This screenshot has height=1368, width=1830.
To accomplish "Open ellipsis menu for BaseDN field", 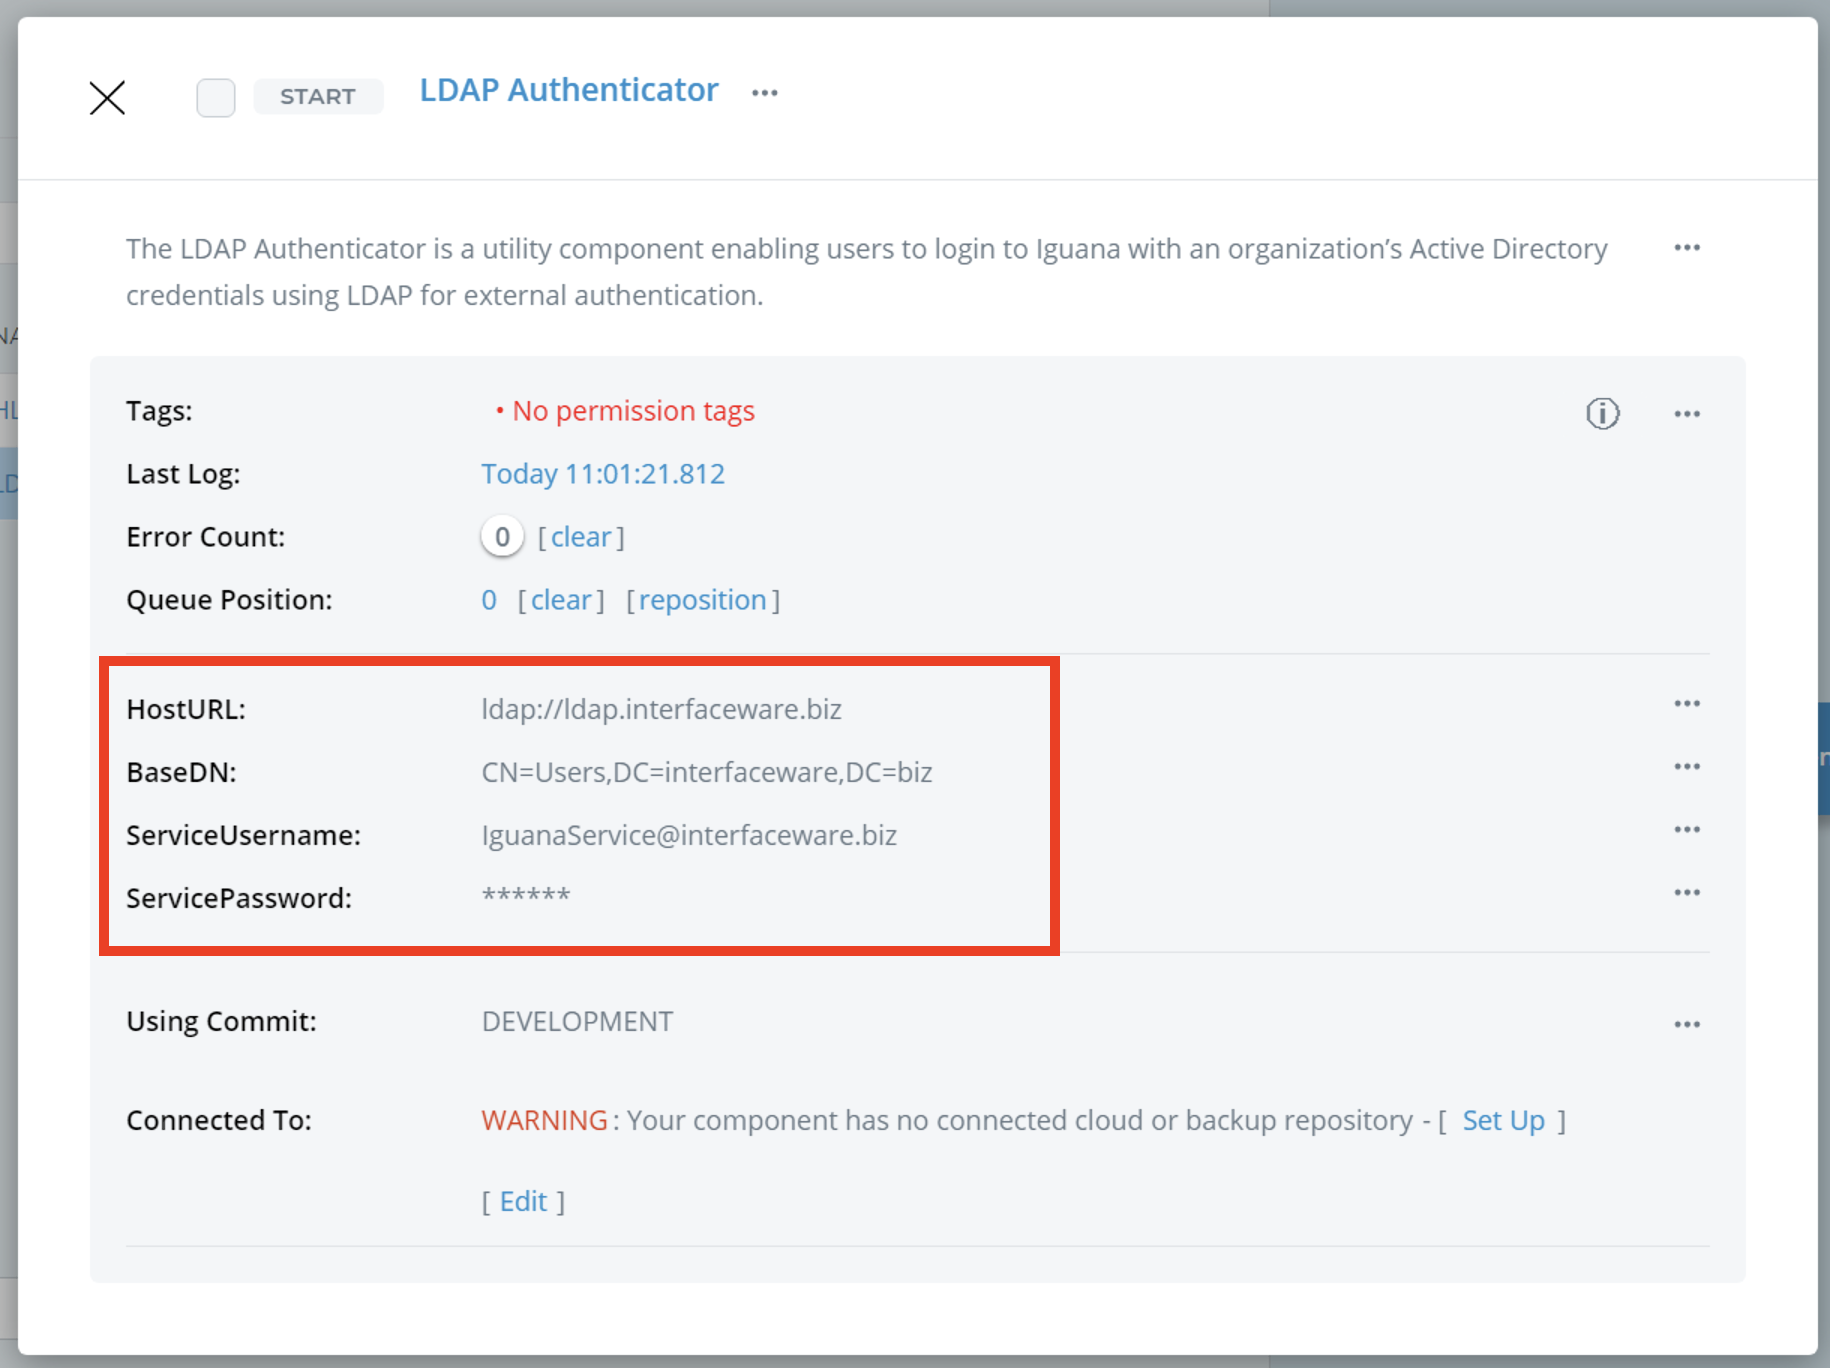I will pyautogui.click(x=1686, y=767).
